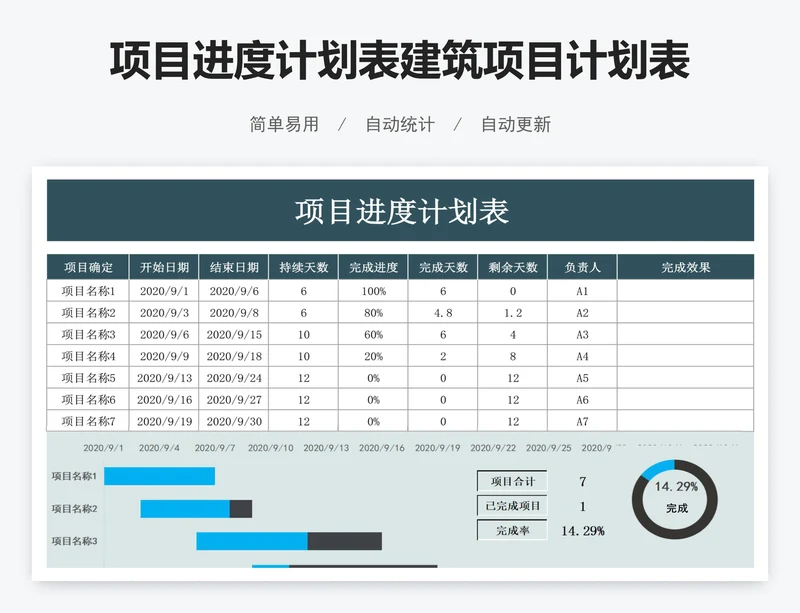Click the 60% progress cell
Screen dimensions: 800x613
tap(373, 334)
